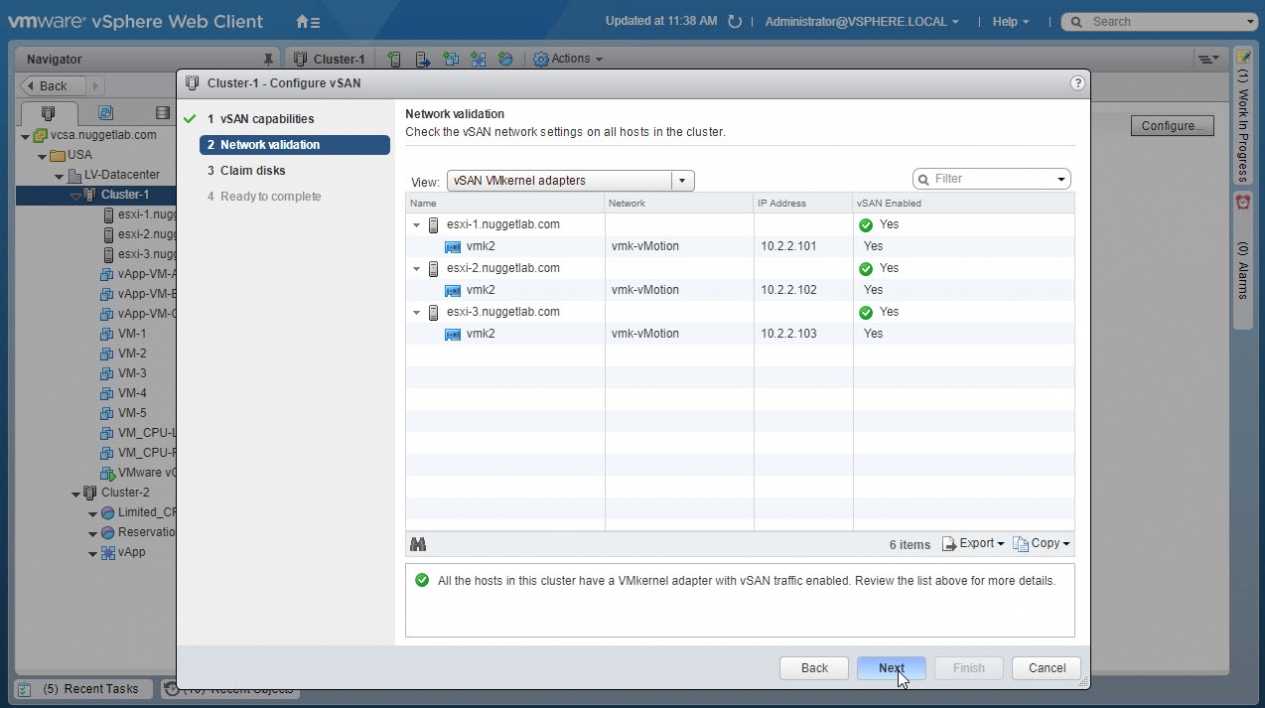The image size is (1265, 708).
Task: Click the Alarms icon in right sidebar
Action: click(x=1243, y=202)
